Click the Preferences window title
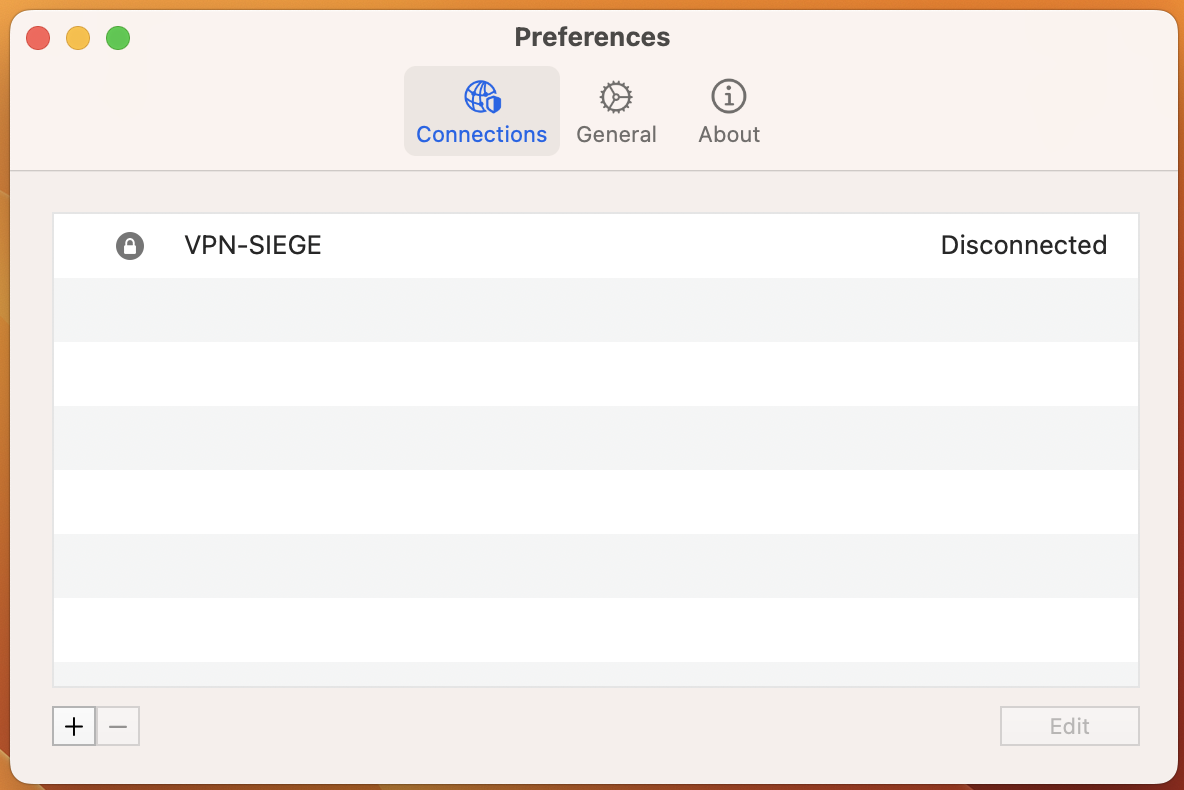This screenshot has height=790, width=1184. [x=592, y=38]
